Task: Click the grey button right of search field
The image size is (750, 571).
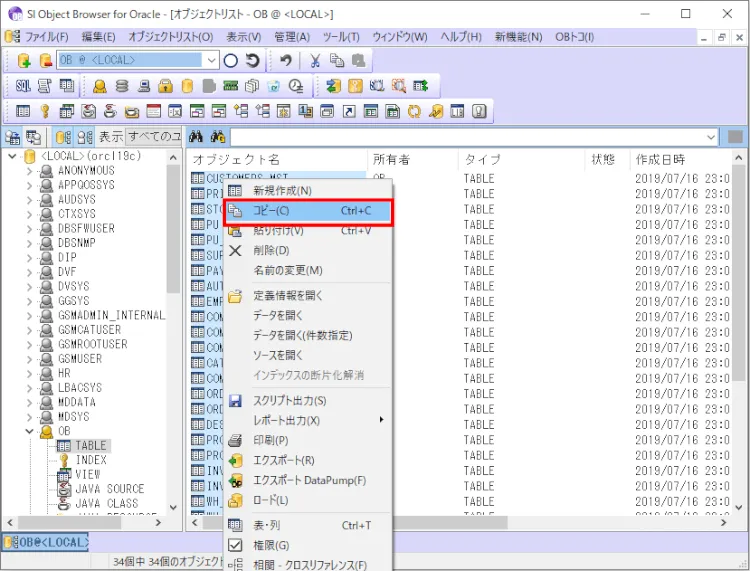Action: click(x=735, y=137)
